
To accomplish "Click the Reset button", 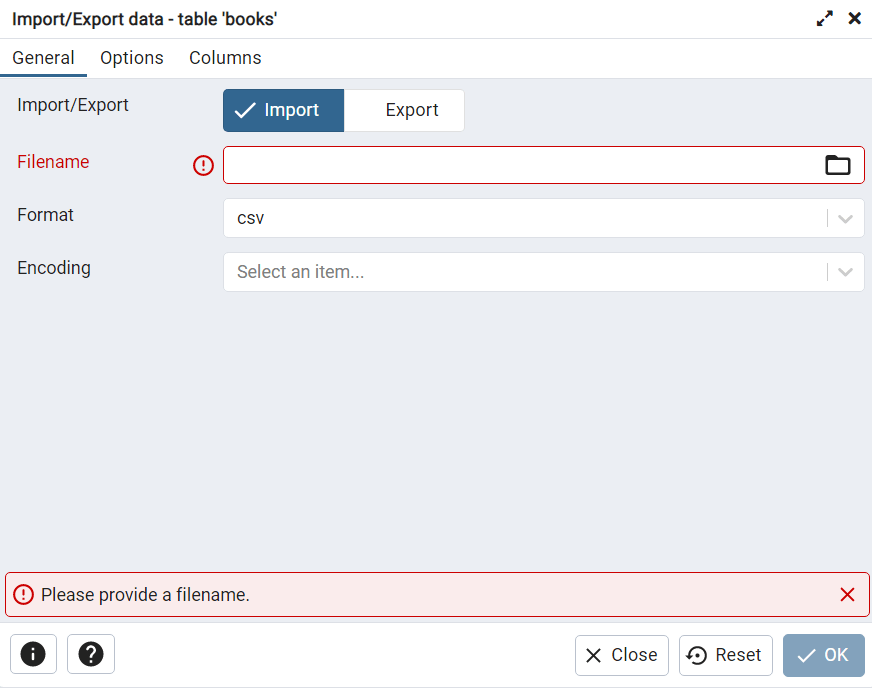I will (726, 655).
